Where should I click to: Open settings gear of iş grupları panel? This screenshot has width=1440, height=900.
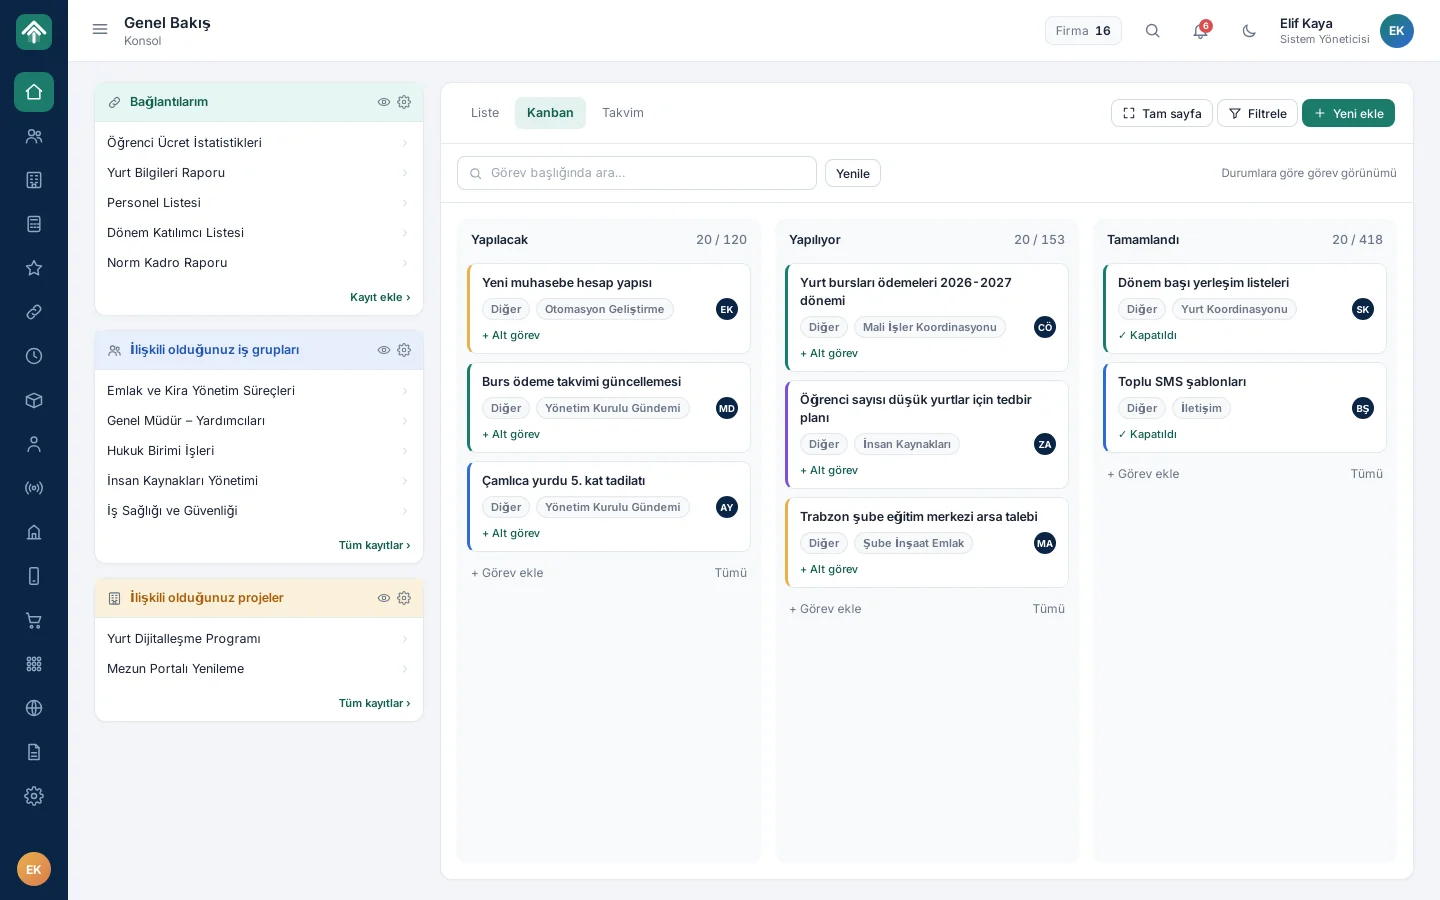404,350
